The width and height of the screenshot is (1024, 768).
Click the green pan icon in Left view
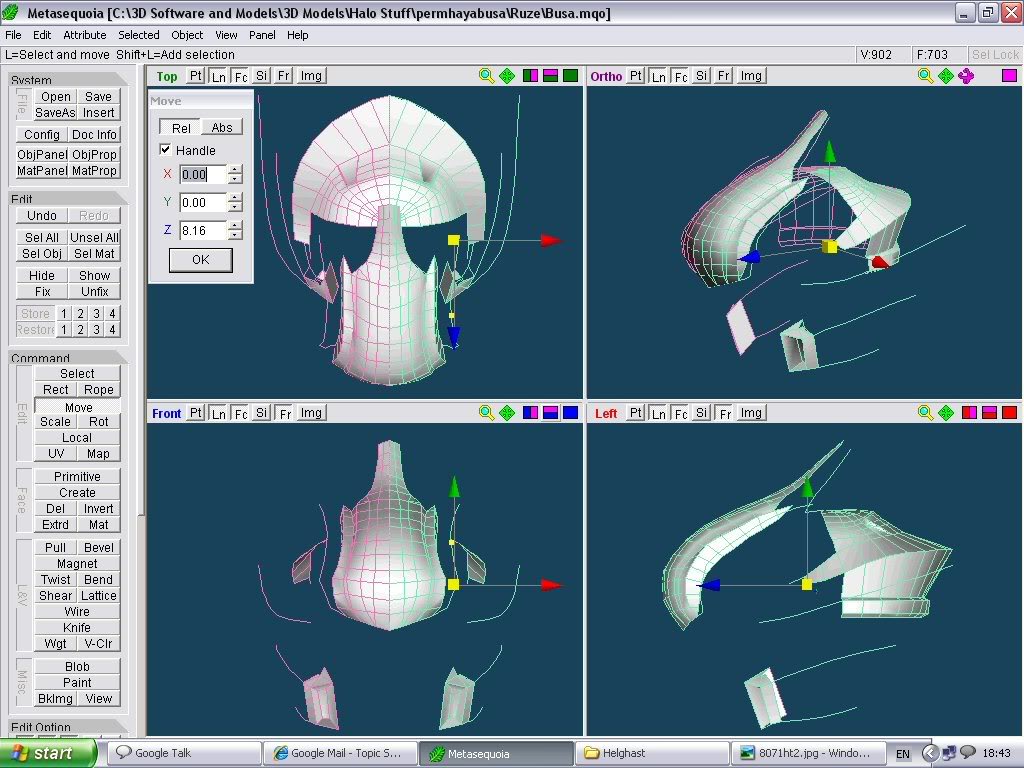point(946,413)
